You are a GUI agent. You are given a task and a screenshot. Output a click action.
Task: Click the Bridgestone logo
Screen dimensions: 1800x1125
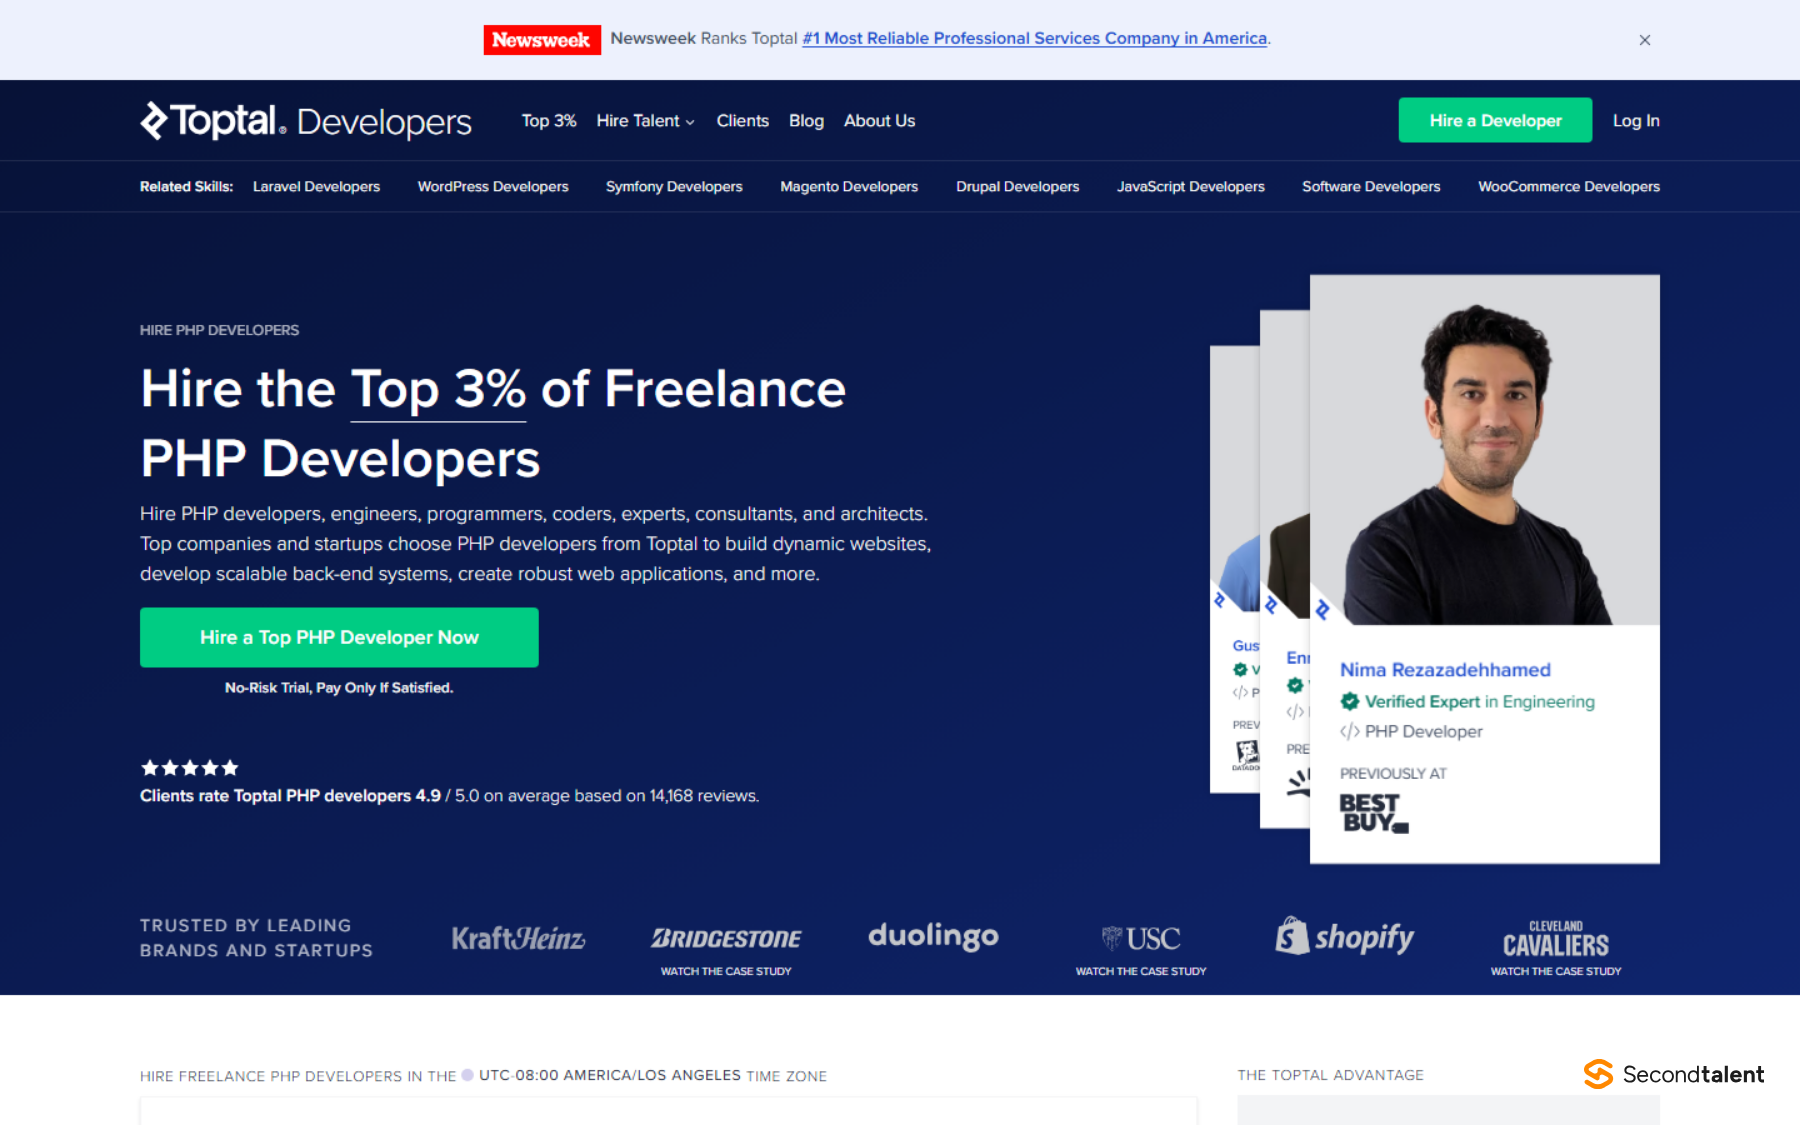click(x=726, y=938)
